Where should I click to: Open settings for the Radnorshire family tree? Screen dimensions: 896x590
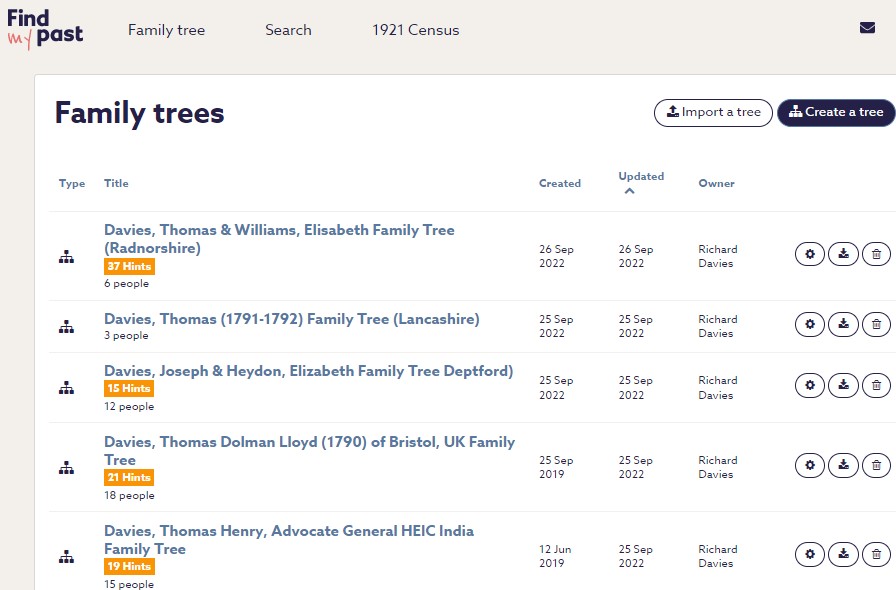[x=810, y=255]
